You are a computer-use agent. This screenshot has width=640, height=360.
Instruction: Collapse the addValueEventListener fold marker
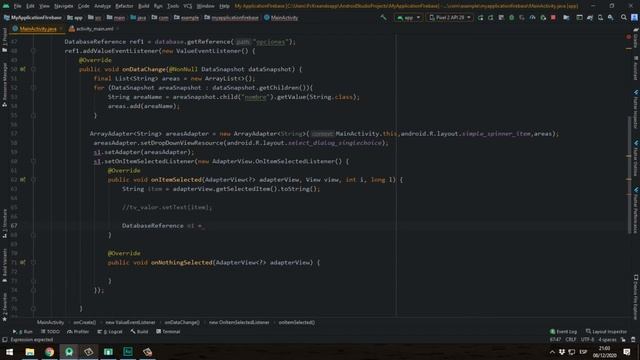(33, 51)
